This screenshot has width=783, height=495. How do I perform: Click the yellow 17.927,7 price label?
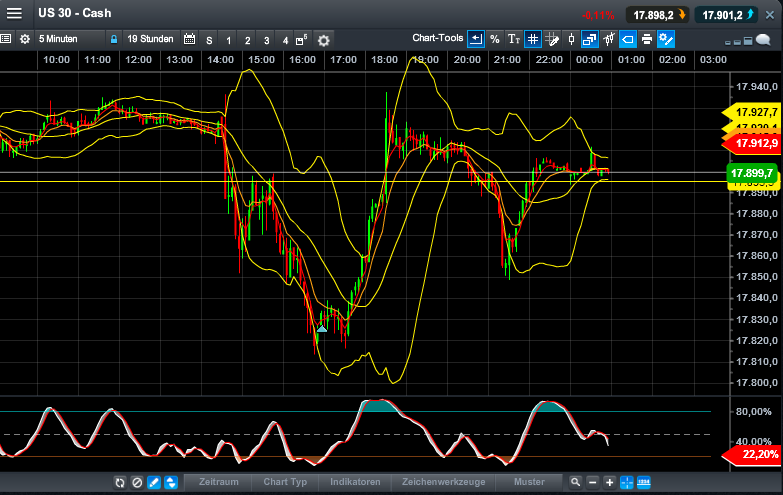pyautogui.click(x=753, y=112)
